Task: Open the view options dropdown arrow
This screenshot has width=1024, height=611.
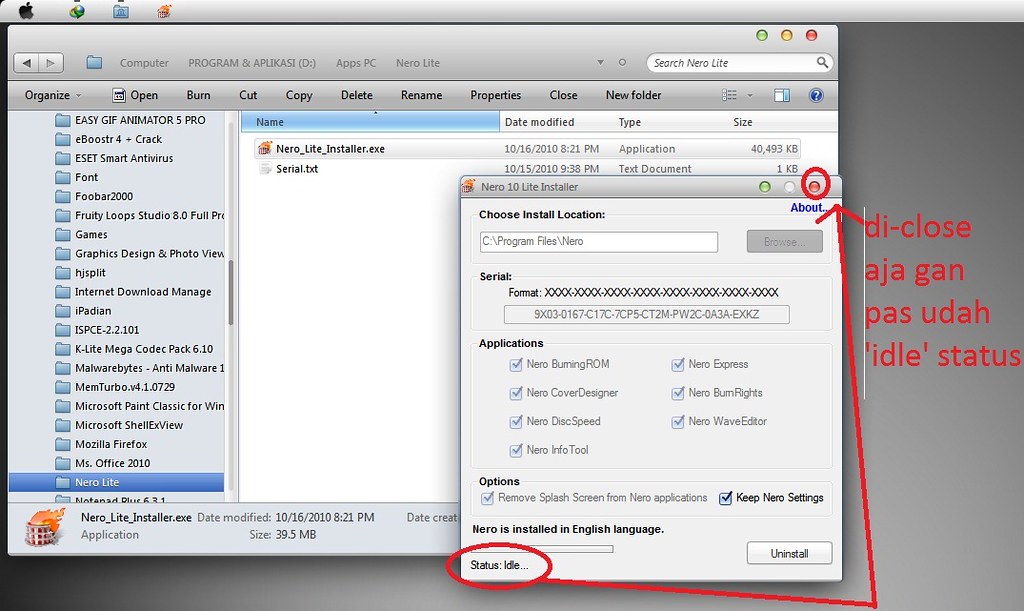Action: tap(750, 95)
